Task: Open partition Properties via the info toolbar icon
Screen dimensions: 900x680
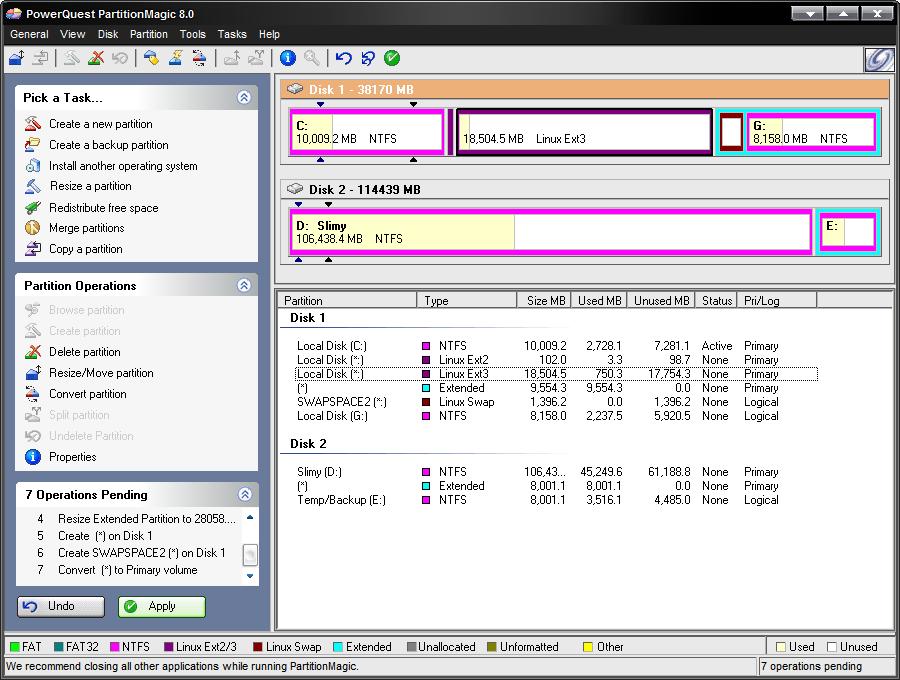Action: pos(286,58)
